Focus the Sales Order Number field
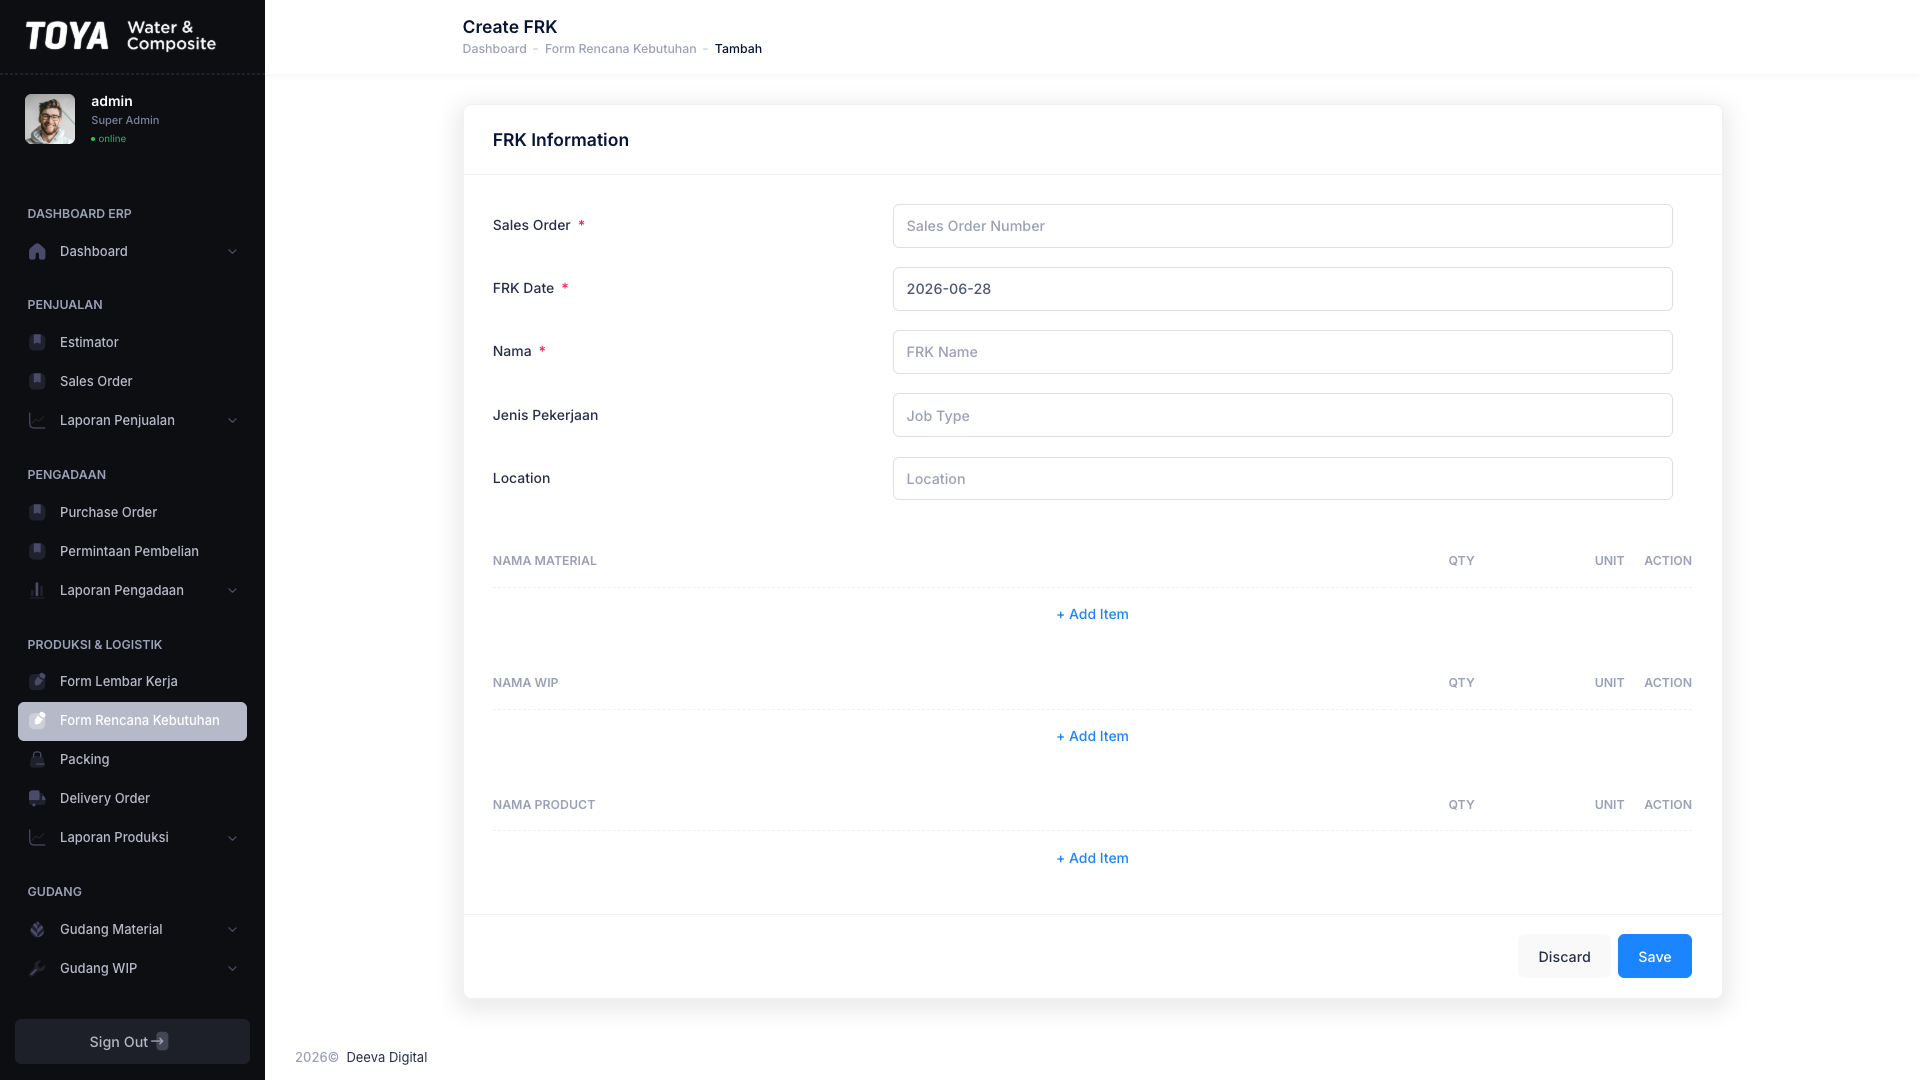This screenshot has width=1920, height=1080. (x=1282, y=226)
